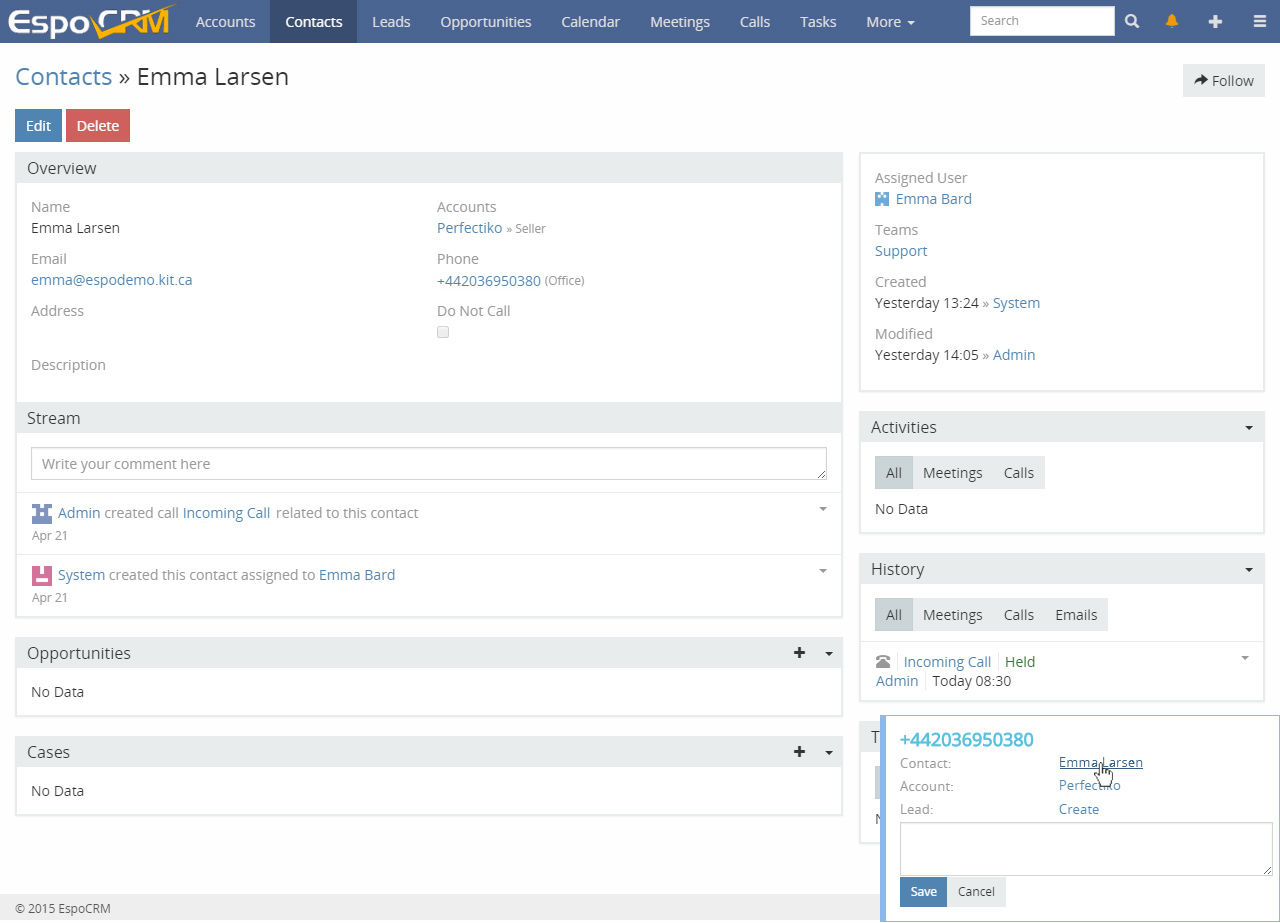Select All tab in History panel

[894, 615]
